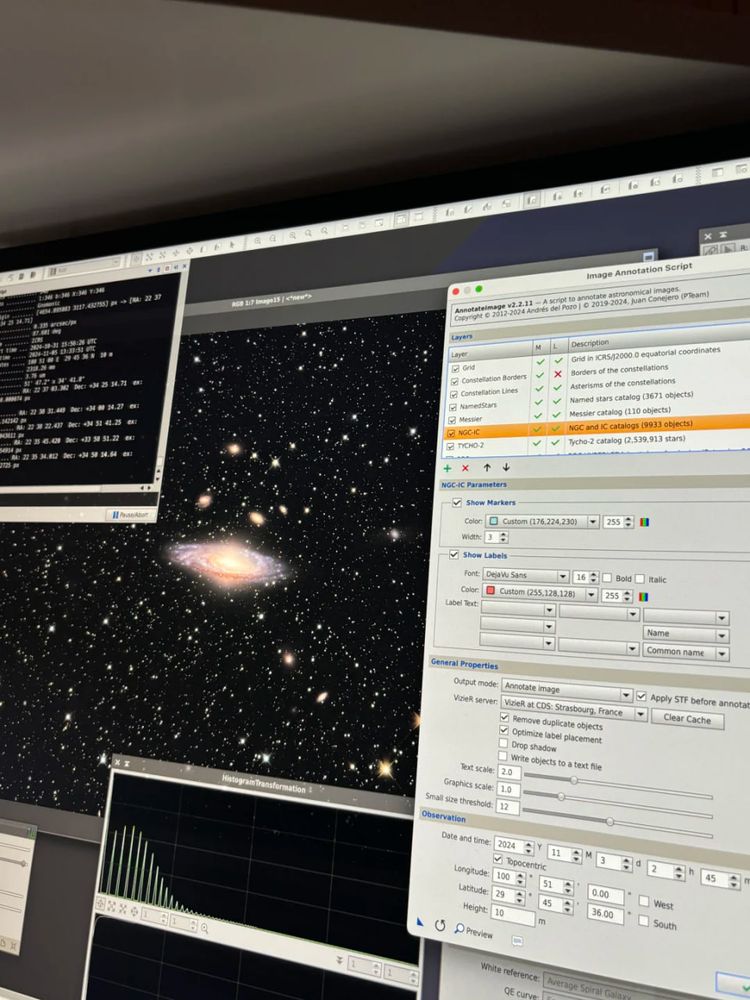Screen dimensions: 750x1000
Task: Toggle the Topocentric checkbox
Action: click(x=498, y=860)
